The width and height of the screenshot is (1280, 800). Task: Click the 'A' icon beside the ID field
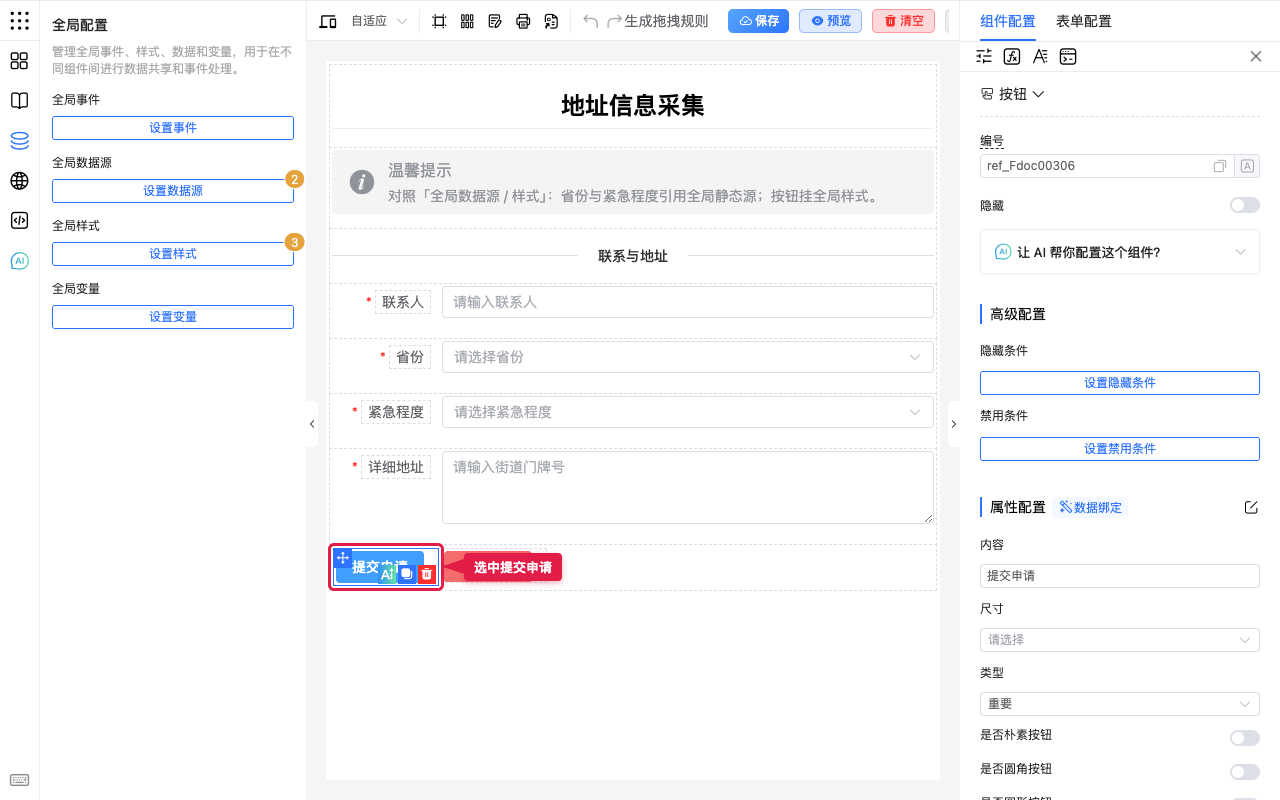1247,166
